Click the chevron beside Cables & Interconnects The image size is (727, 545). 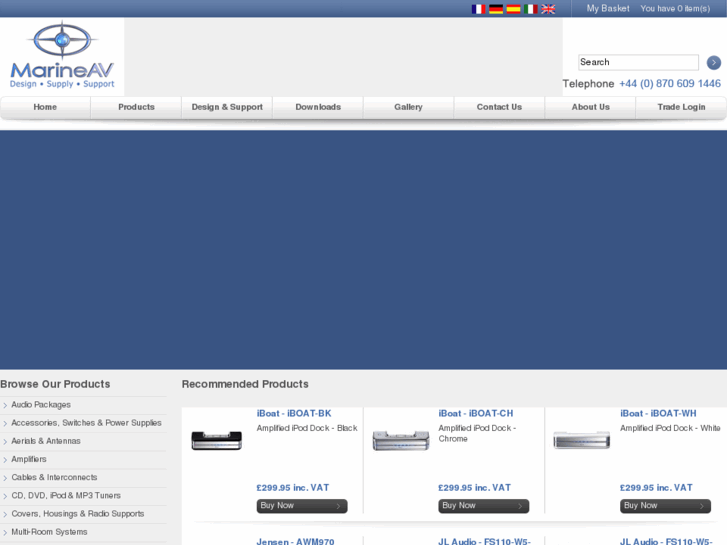pyautogui.click(x=5, y=478)
